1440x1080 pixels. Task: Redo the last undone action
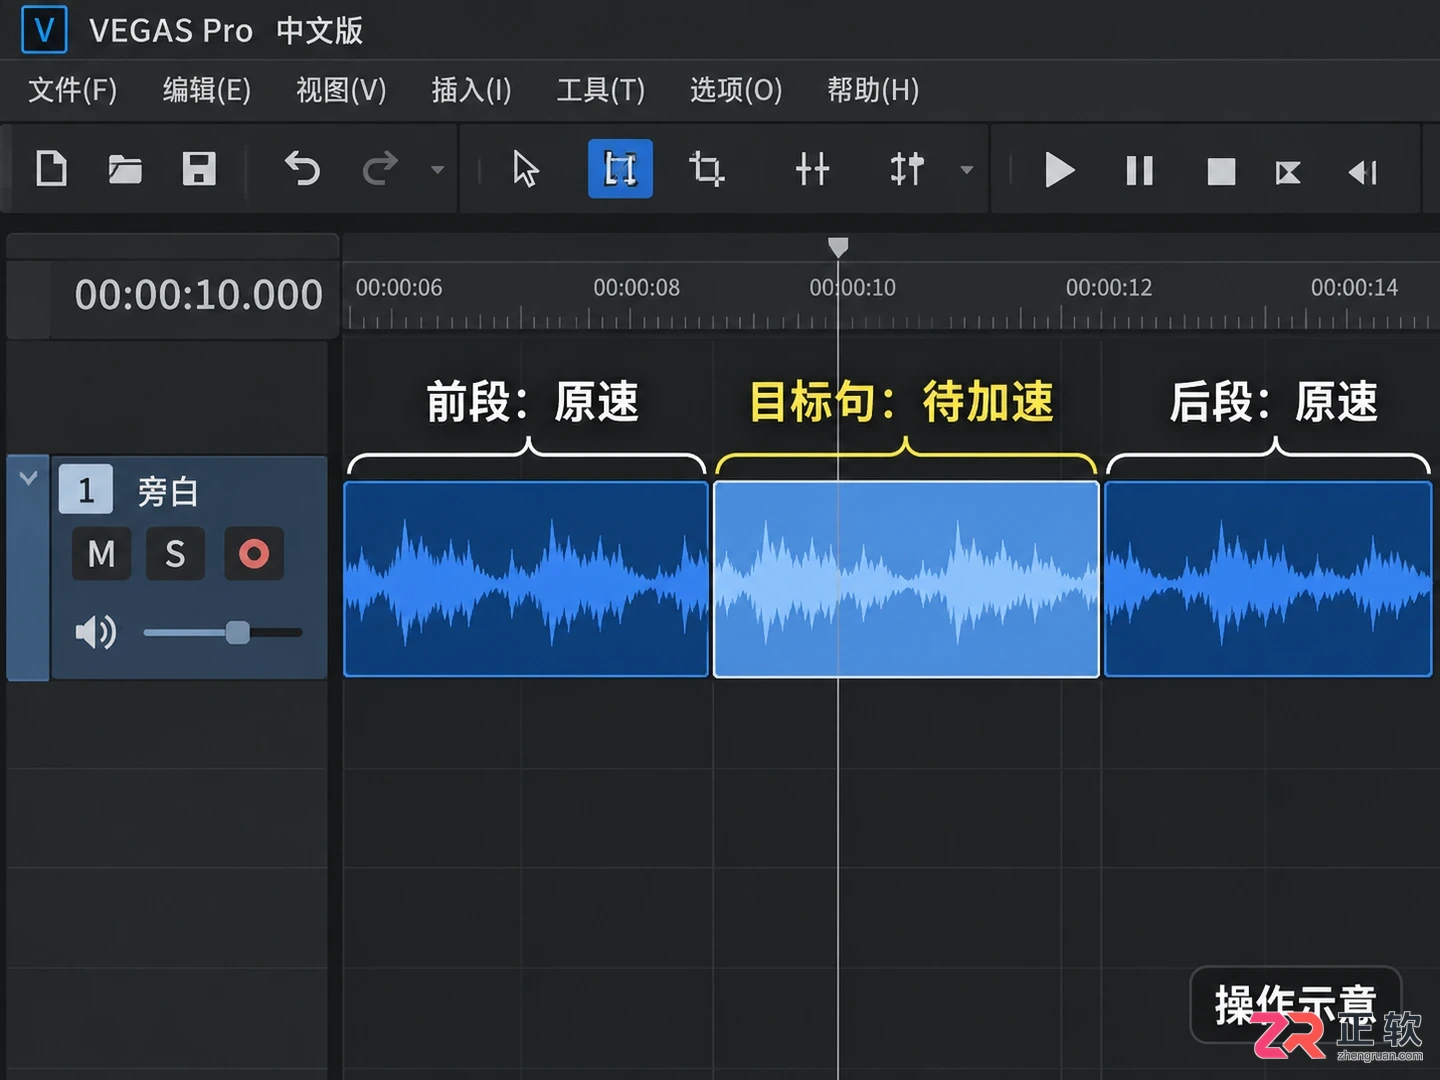point(380,169)
